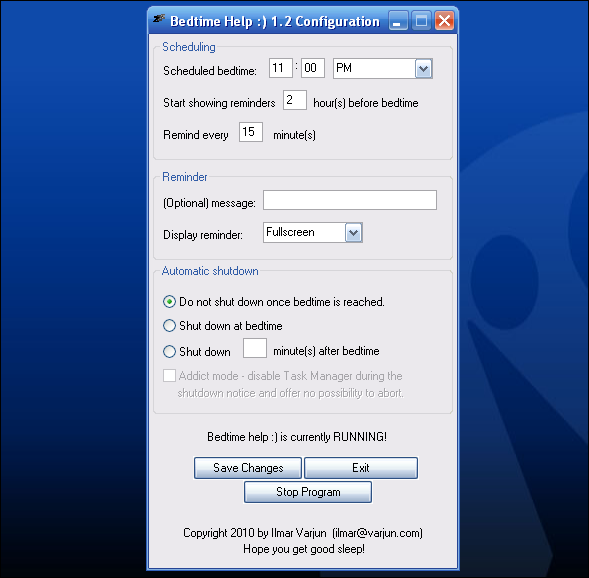The height and width of the screenshot is (578, 589).
Task: Close the Bedtime Help configuration window
Action: (444, 21)
